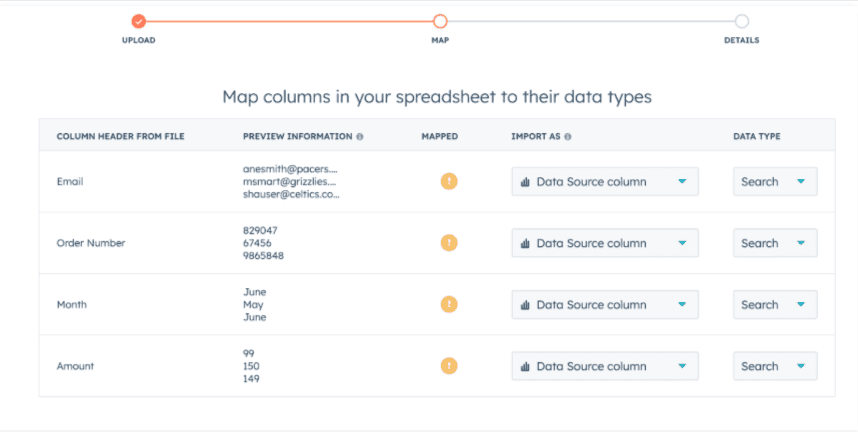This screenshot has width=858, height=432.
Task: Click the Month row warning icon
Action: point(449,305)
